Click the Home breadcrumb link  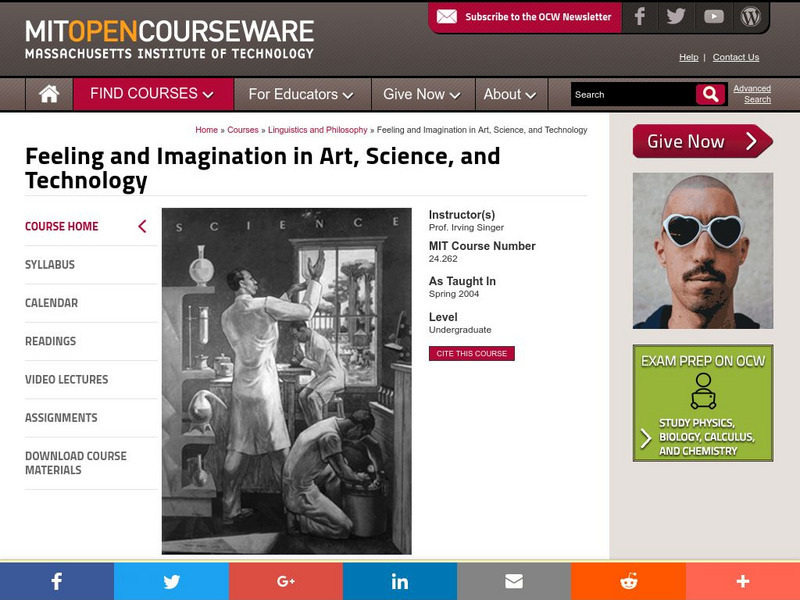207,130
